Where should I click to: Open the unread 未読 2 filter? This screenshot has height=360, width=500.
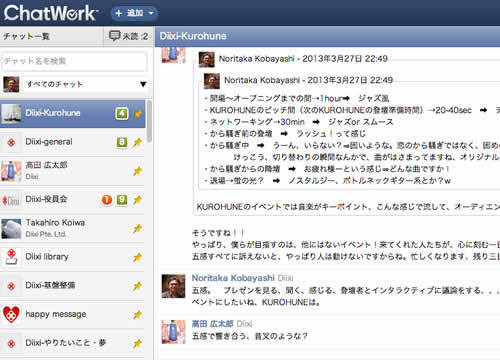click(129, 36)
